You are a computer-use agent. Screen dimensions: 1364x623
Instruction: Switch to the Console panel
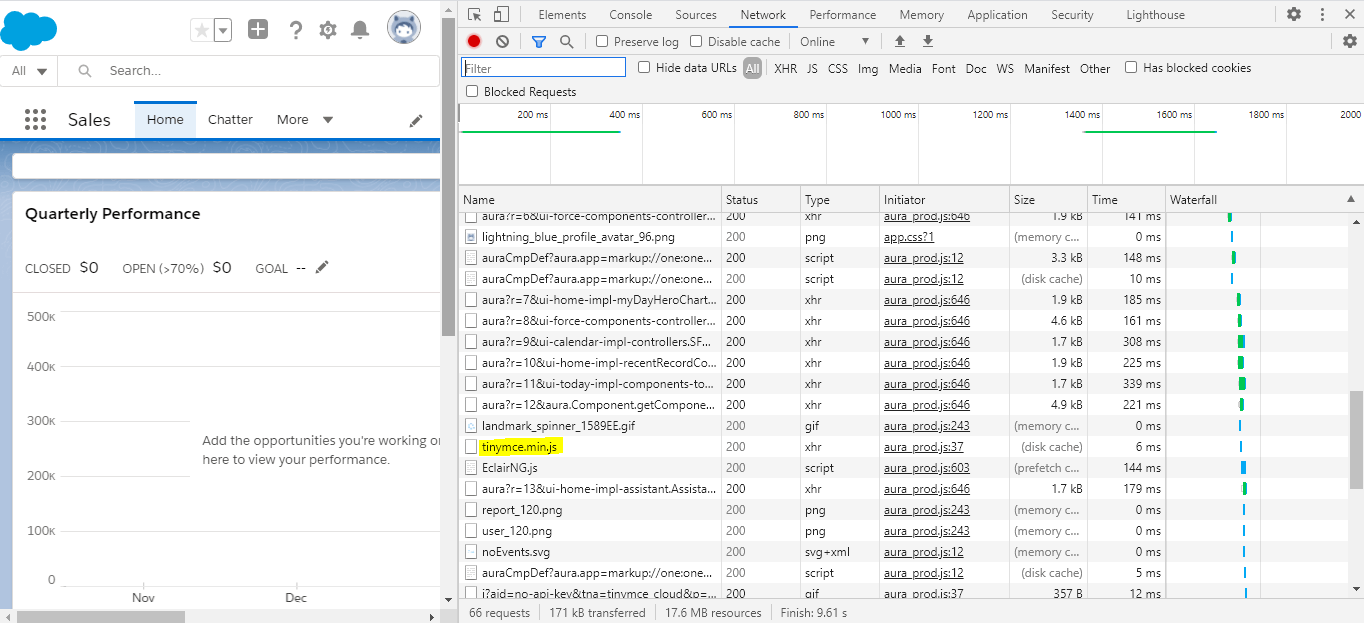[631, 15]
